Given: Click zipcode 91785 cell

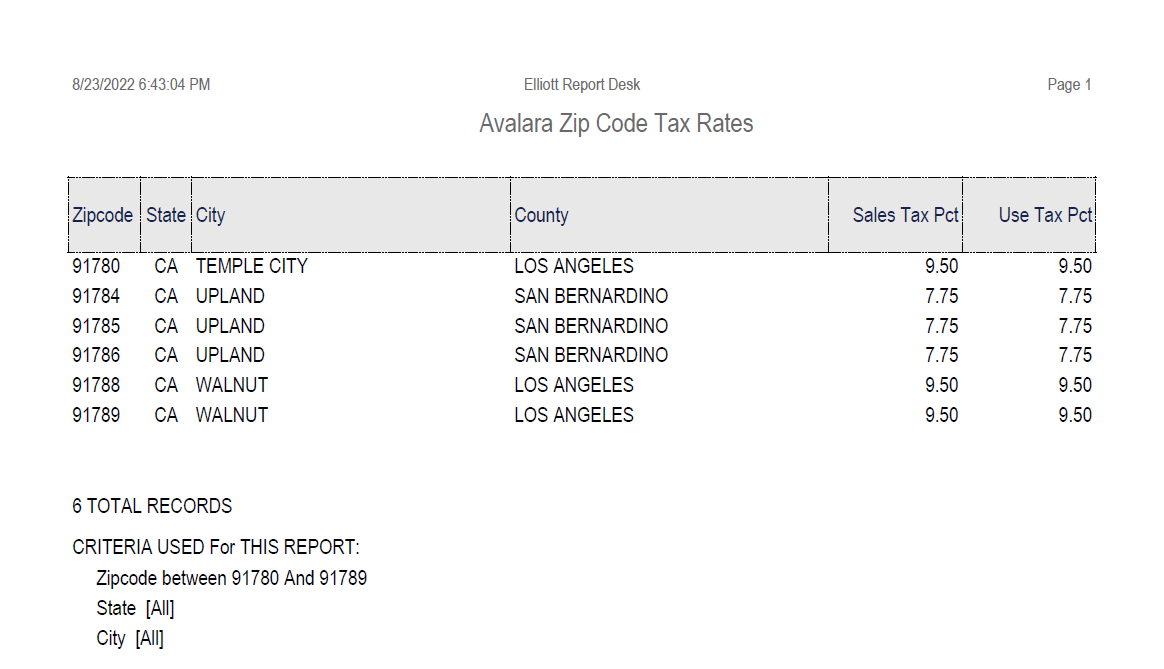Looking at the screenshot, I should [96, 326].
